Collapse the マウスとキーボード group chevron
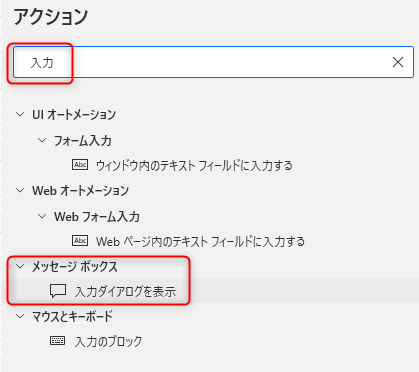 20,316
